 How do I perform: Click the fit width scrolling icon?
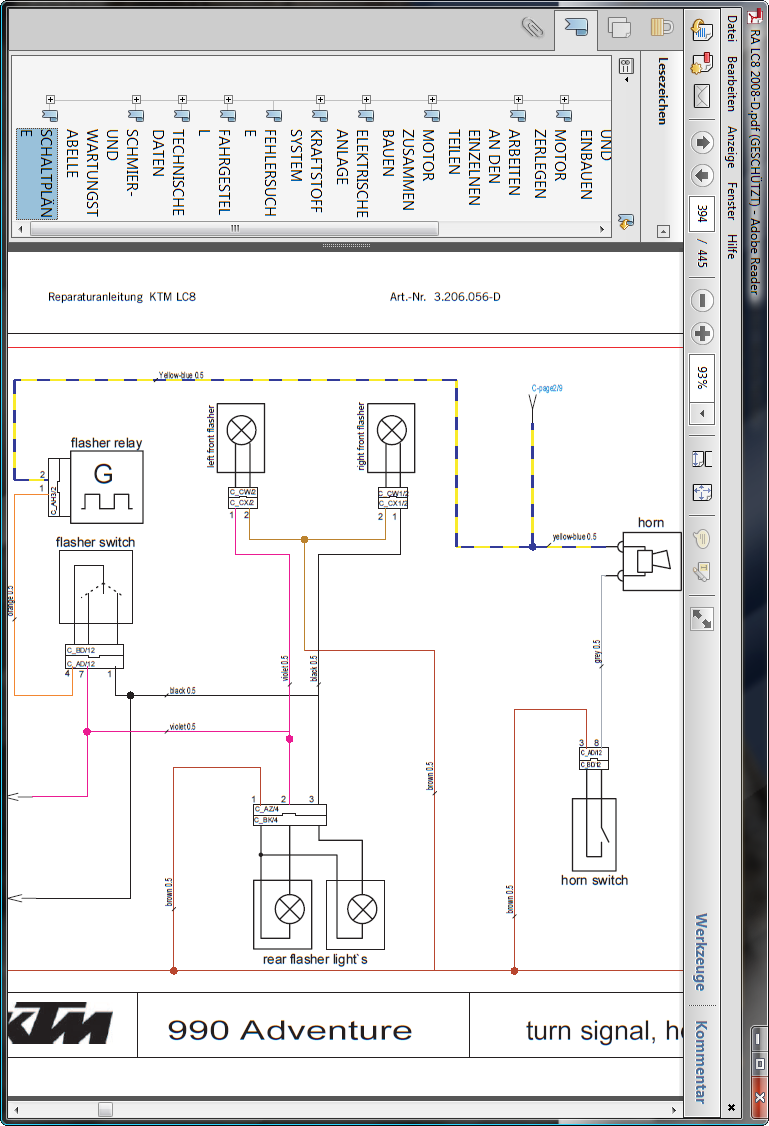pyautogui.click(x=702, y=458)
